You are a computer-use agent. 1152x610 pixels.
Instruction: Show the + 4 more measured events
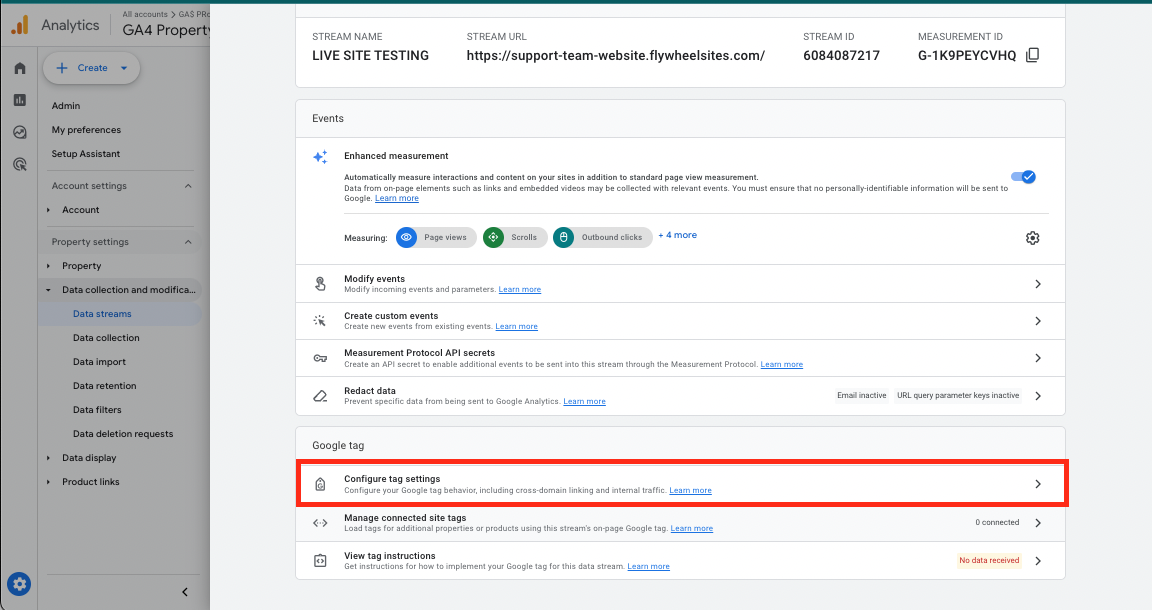tap(677, 235)
